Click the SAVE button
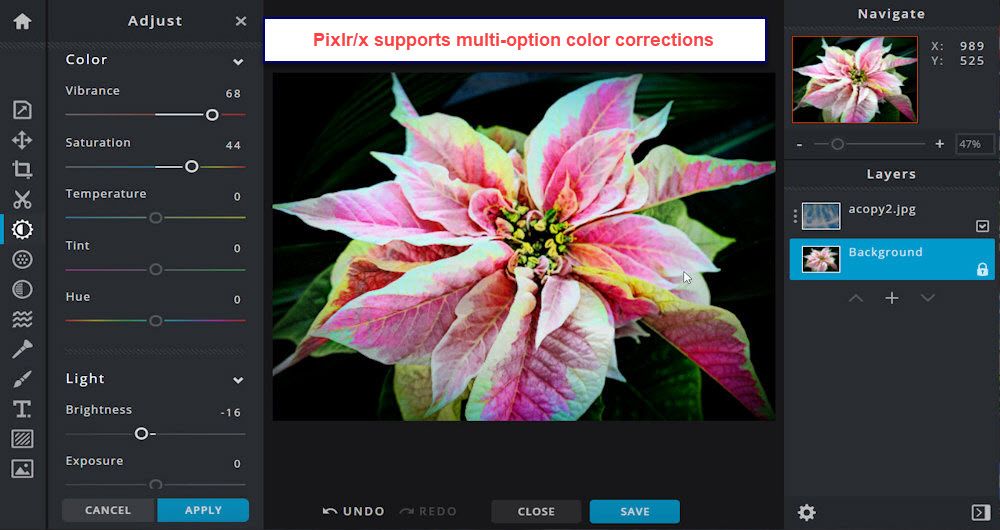 635,512
